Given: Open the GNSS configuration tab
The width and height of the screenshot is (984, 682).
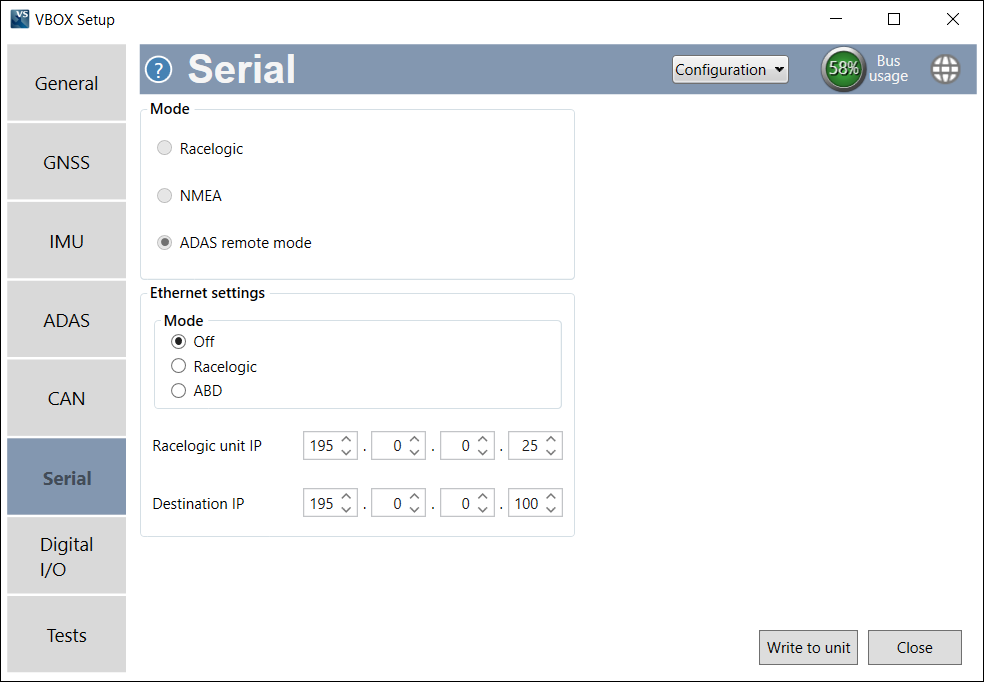Looking at the screenshot, I should [66, 161].
